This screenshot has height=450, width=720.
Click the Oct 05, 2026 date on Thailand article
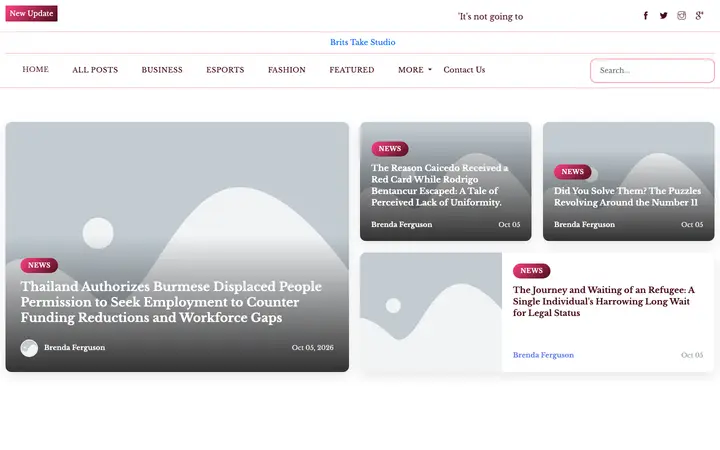pyautogui.click(x=313, y=348)
